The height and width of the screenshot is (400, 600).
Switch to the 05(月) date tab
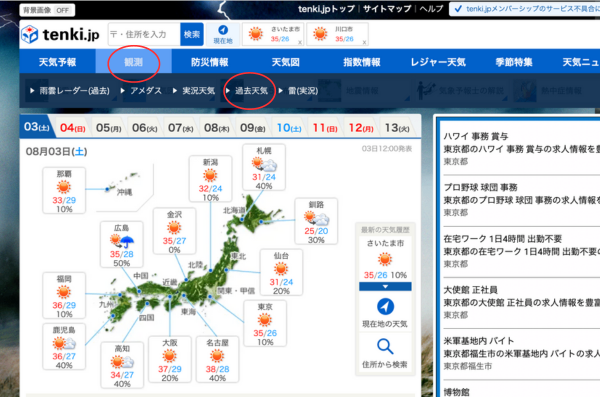pyautogui.click(x=109, y=127)
